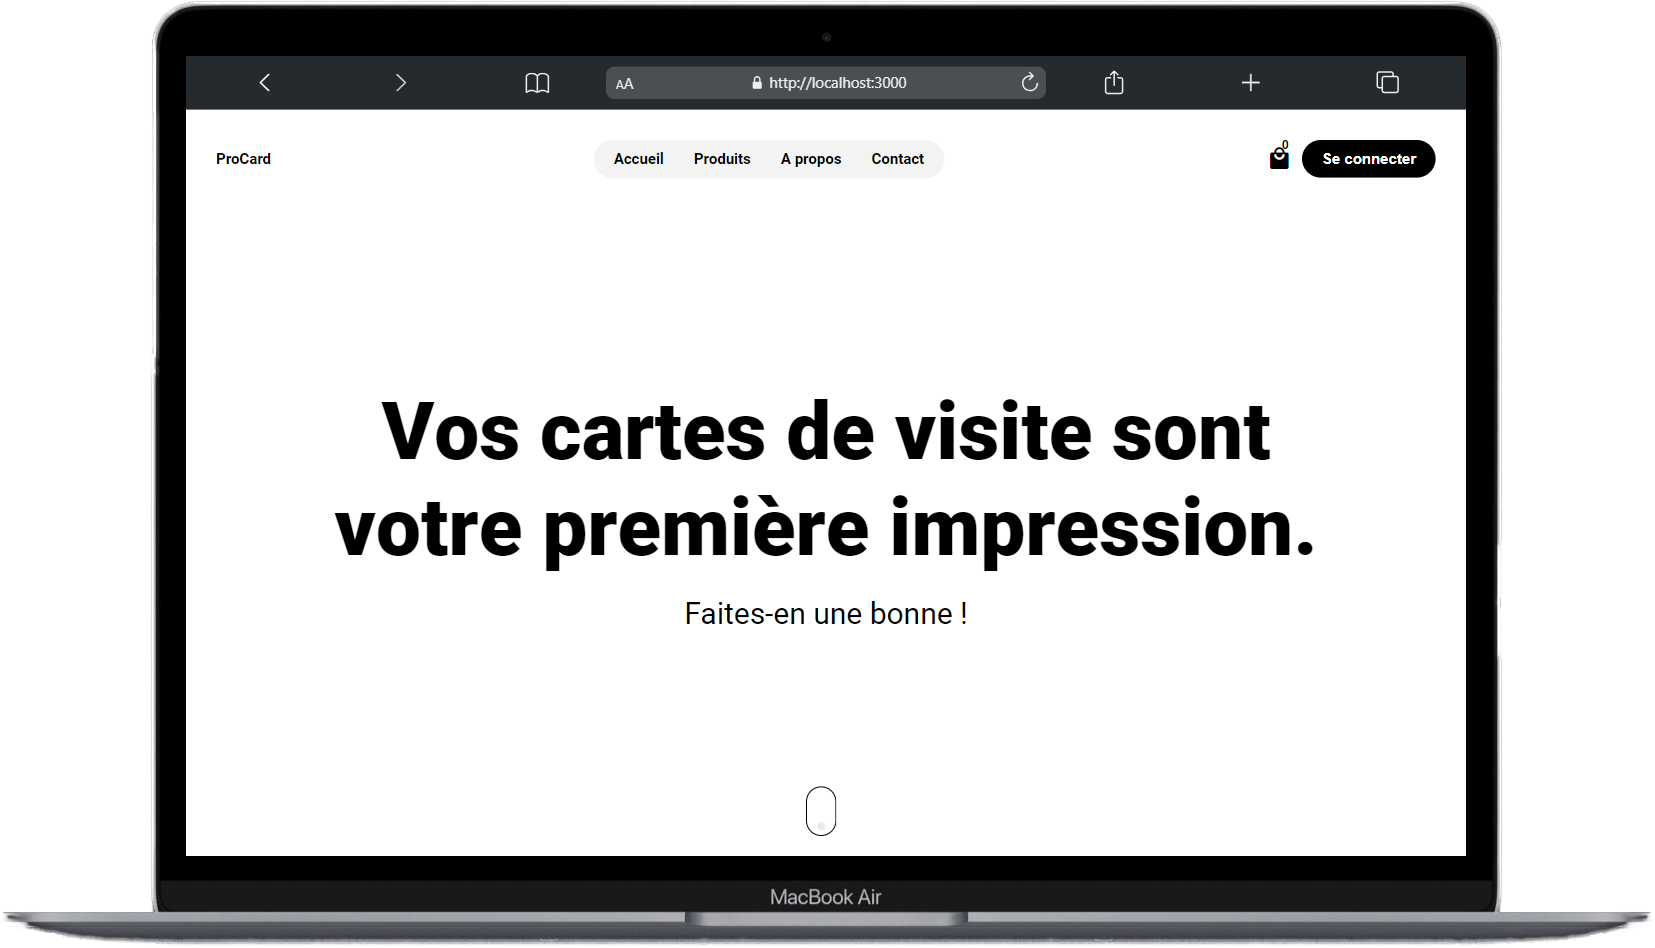Open the AA reader text options
1655x948 pixels.
point(625,84)
